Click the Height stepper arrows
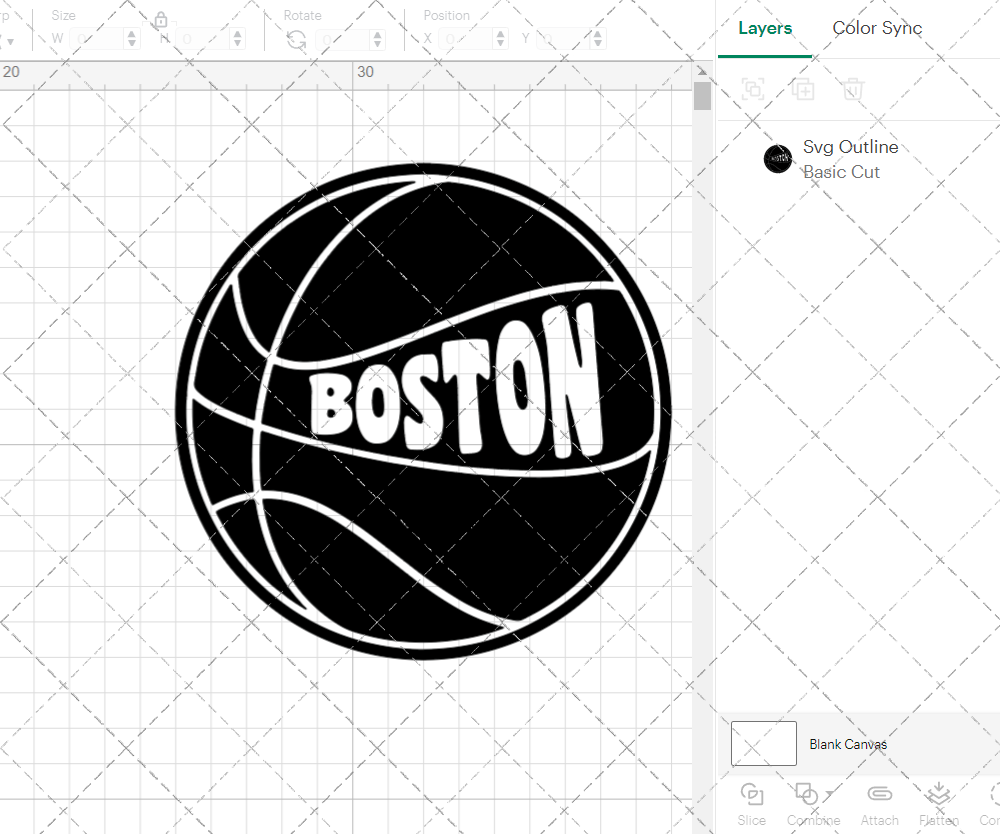 237,39
